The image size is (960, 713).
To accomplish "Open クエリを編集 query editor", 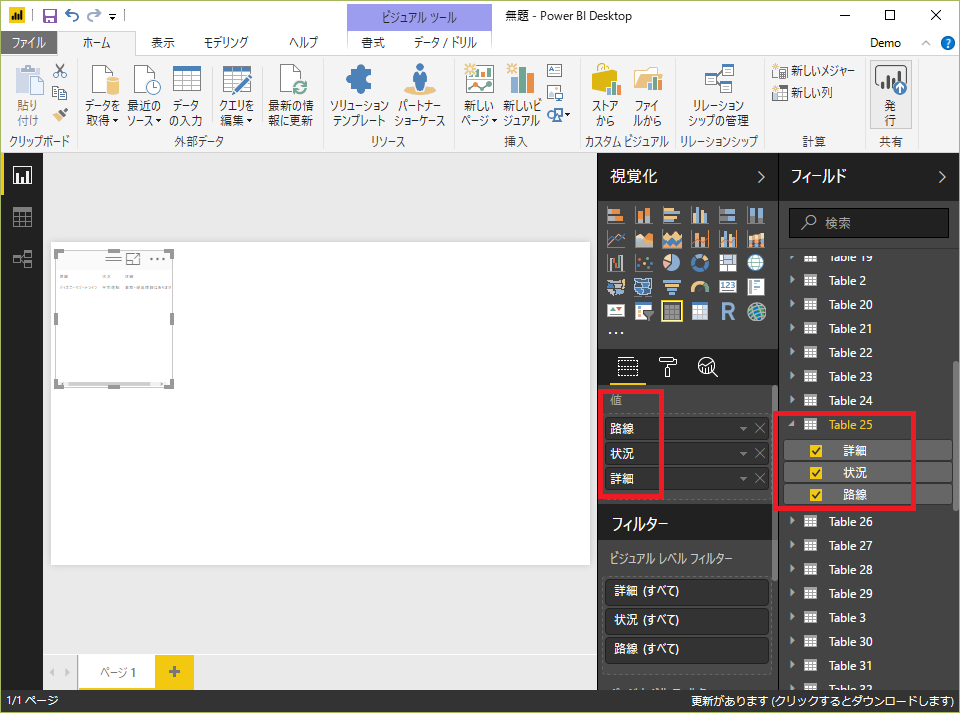I will (x=236, y=95).
